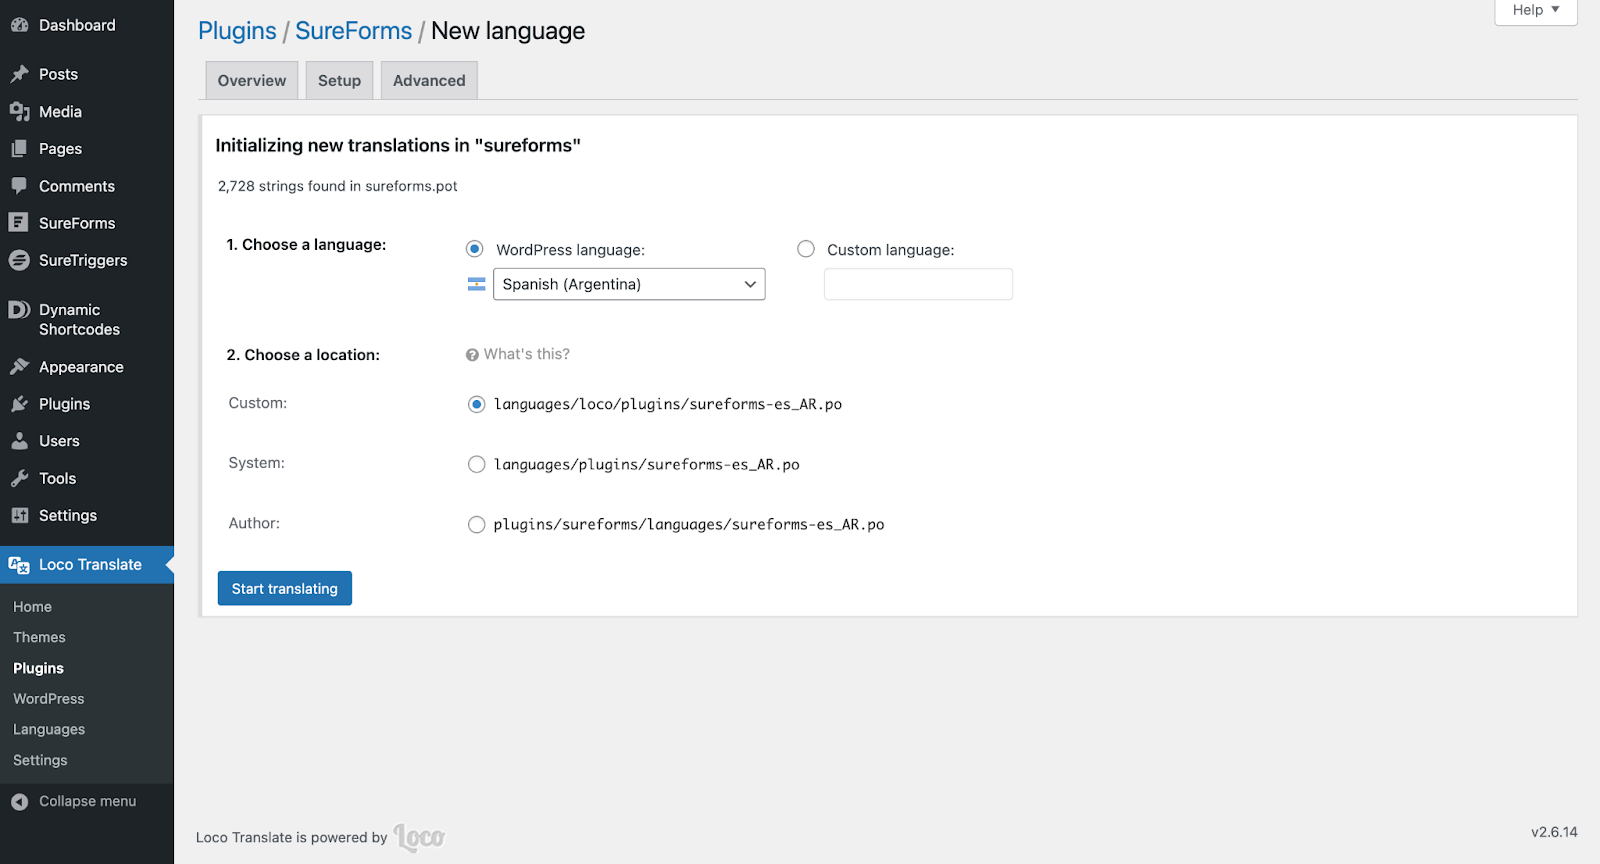Click the Collapse menu arrow icon
The width and height of the screenshot is (1600, 864).
click(x=19, y=802)
